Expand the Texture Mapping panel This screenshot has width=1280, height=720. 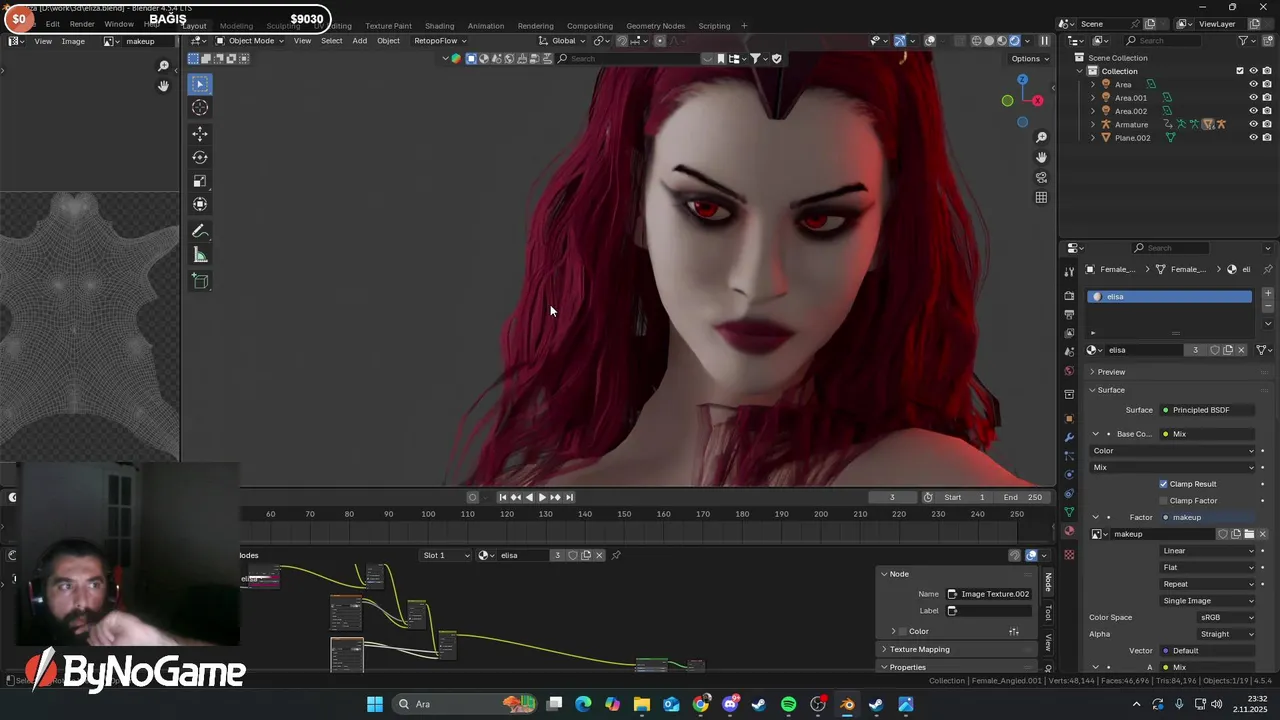(x=957, y=649)
